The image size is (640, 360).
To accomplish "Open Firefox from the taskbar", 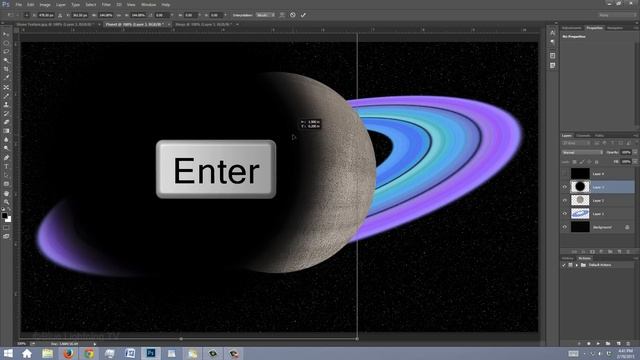I will (68, 353).
